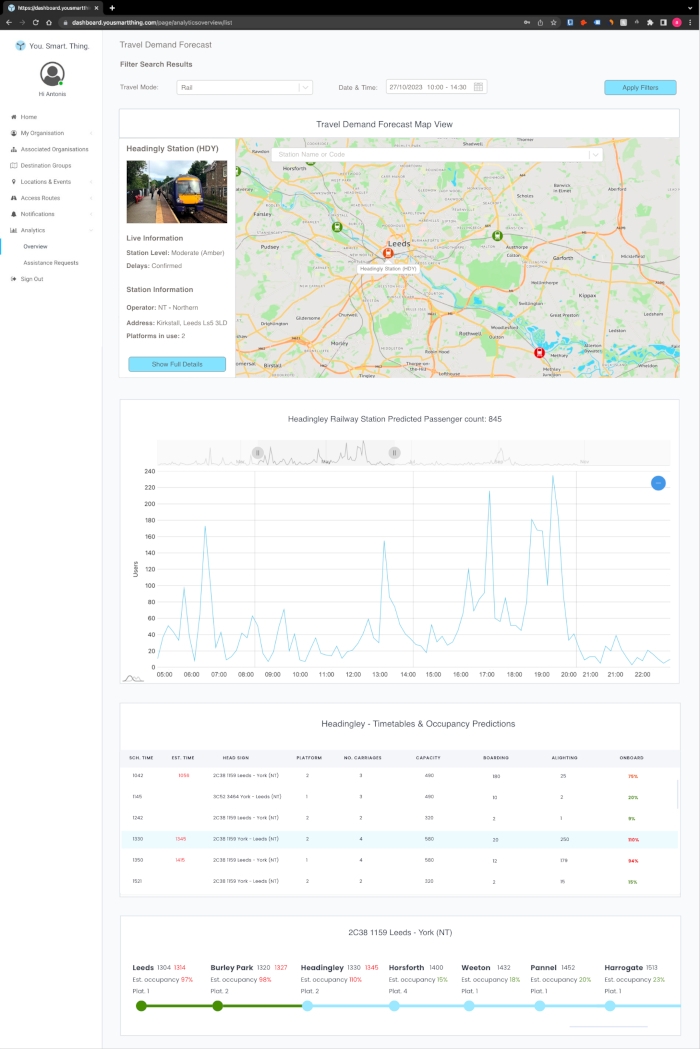The height and width of the screenshot is (1049, 700).
Task: Click the Analytics bar chart item
Action: [28, 230]
